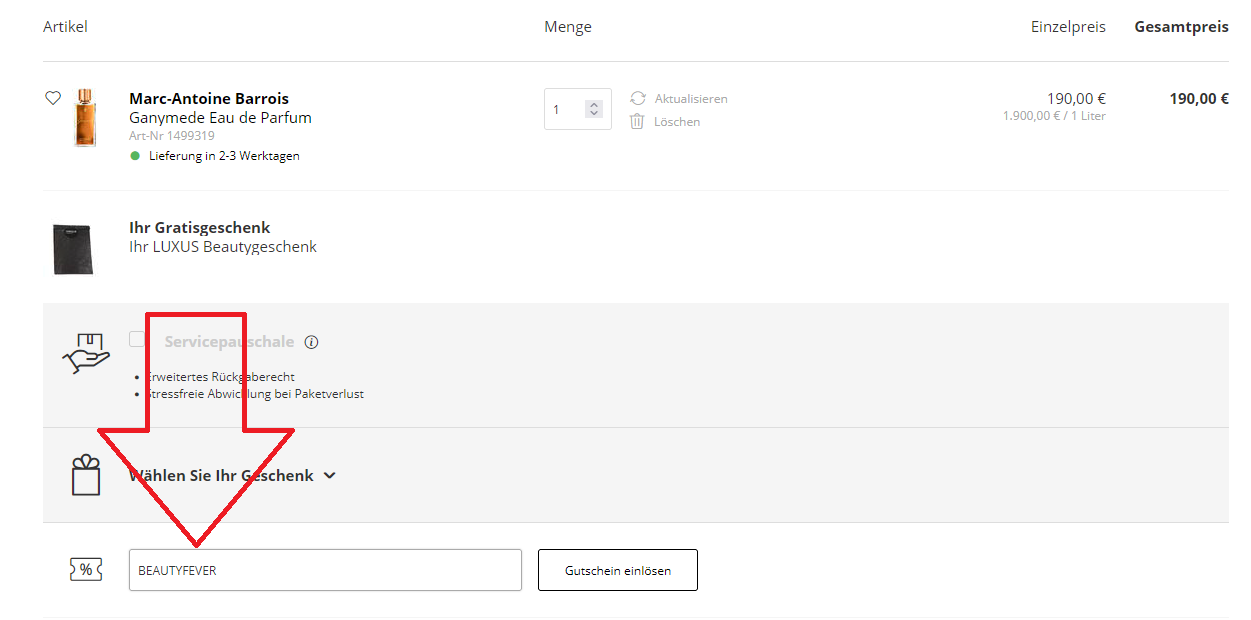The height and width of the screenshot is (620, 1251).
Task: Open the Ganymede Eau de Parfum product link
Action: 220,117
